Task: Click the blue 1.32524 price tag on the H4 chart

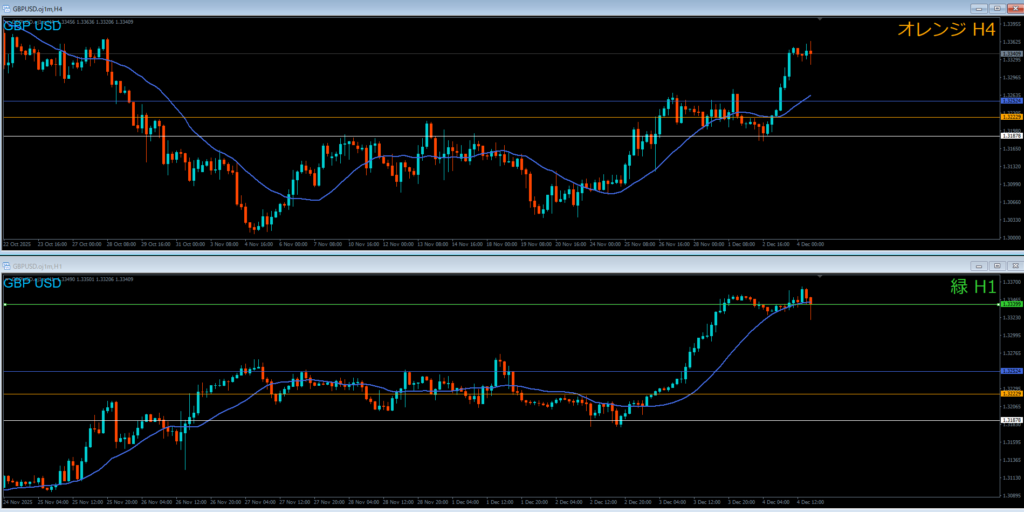Action: 1011,101
